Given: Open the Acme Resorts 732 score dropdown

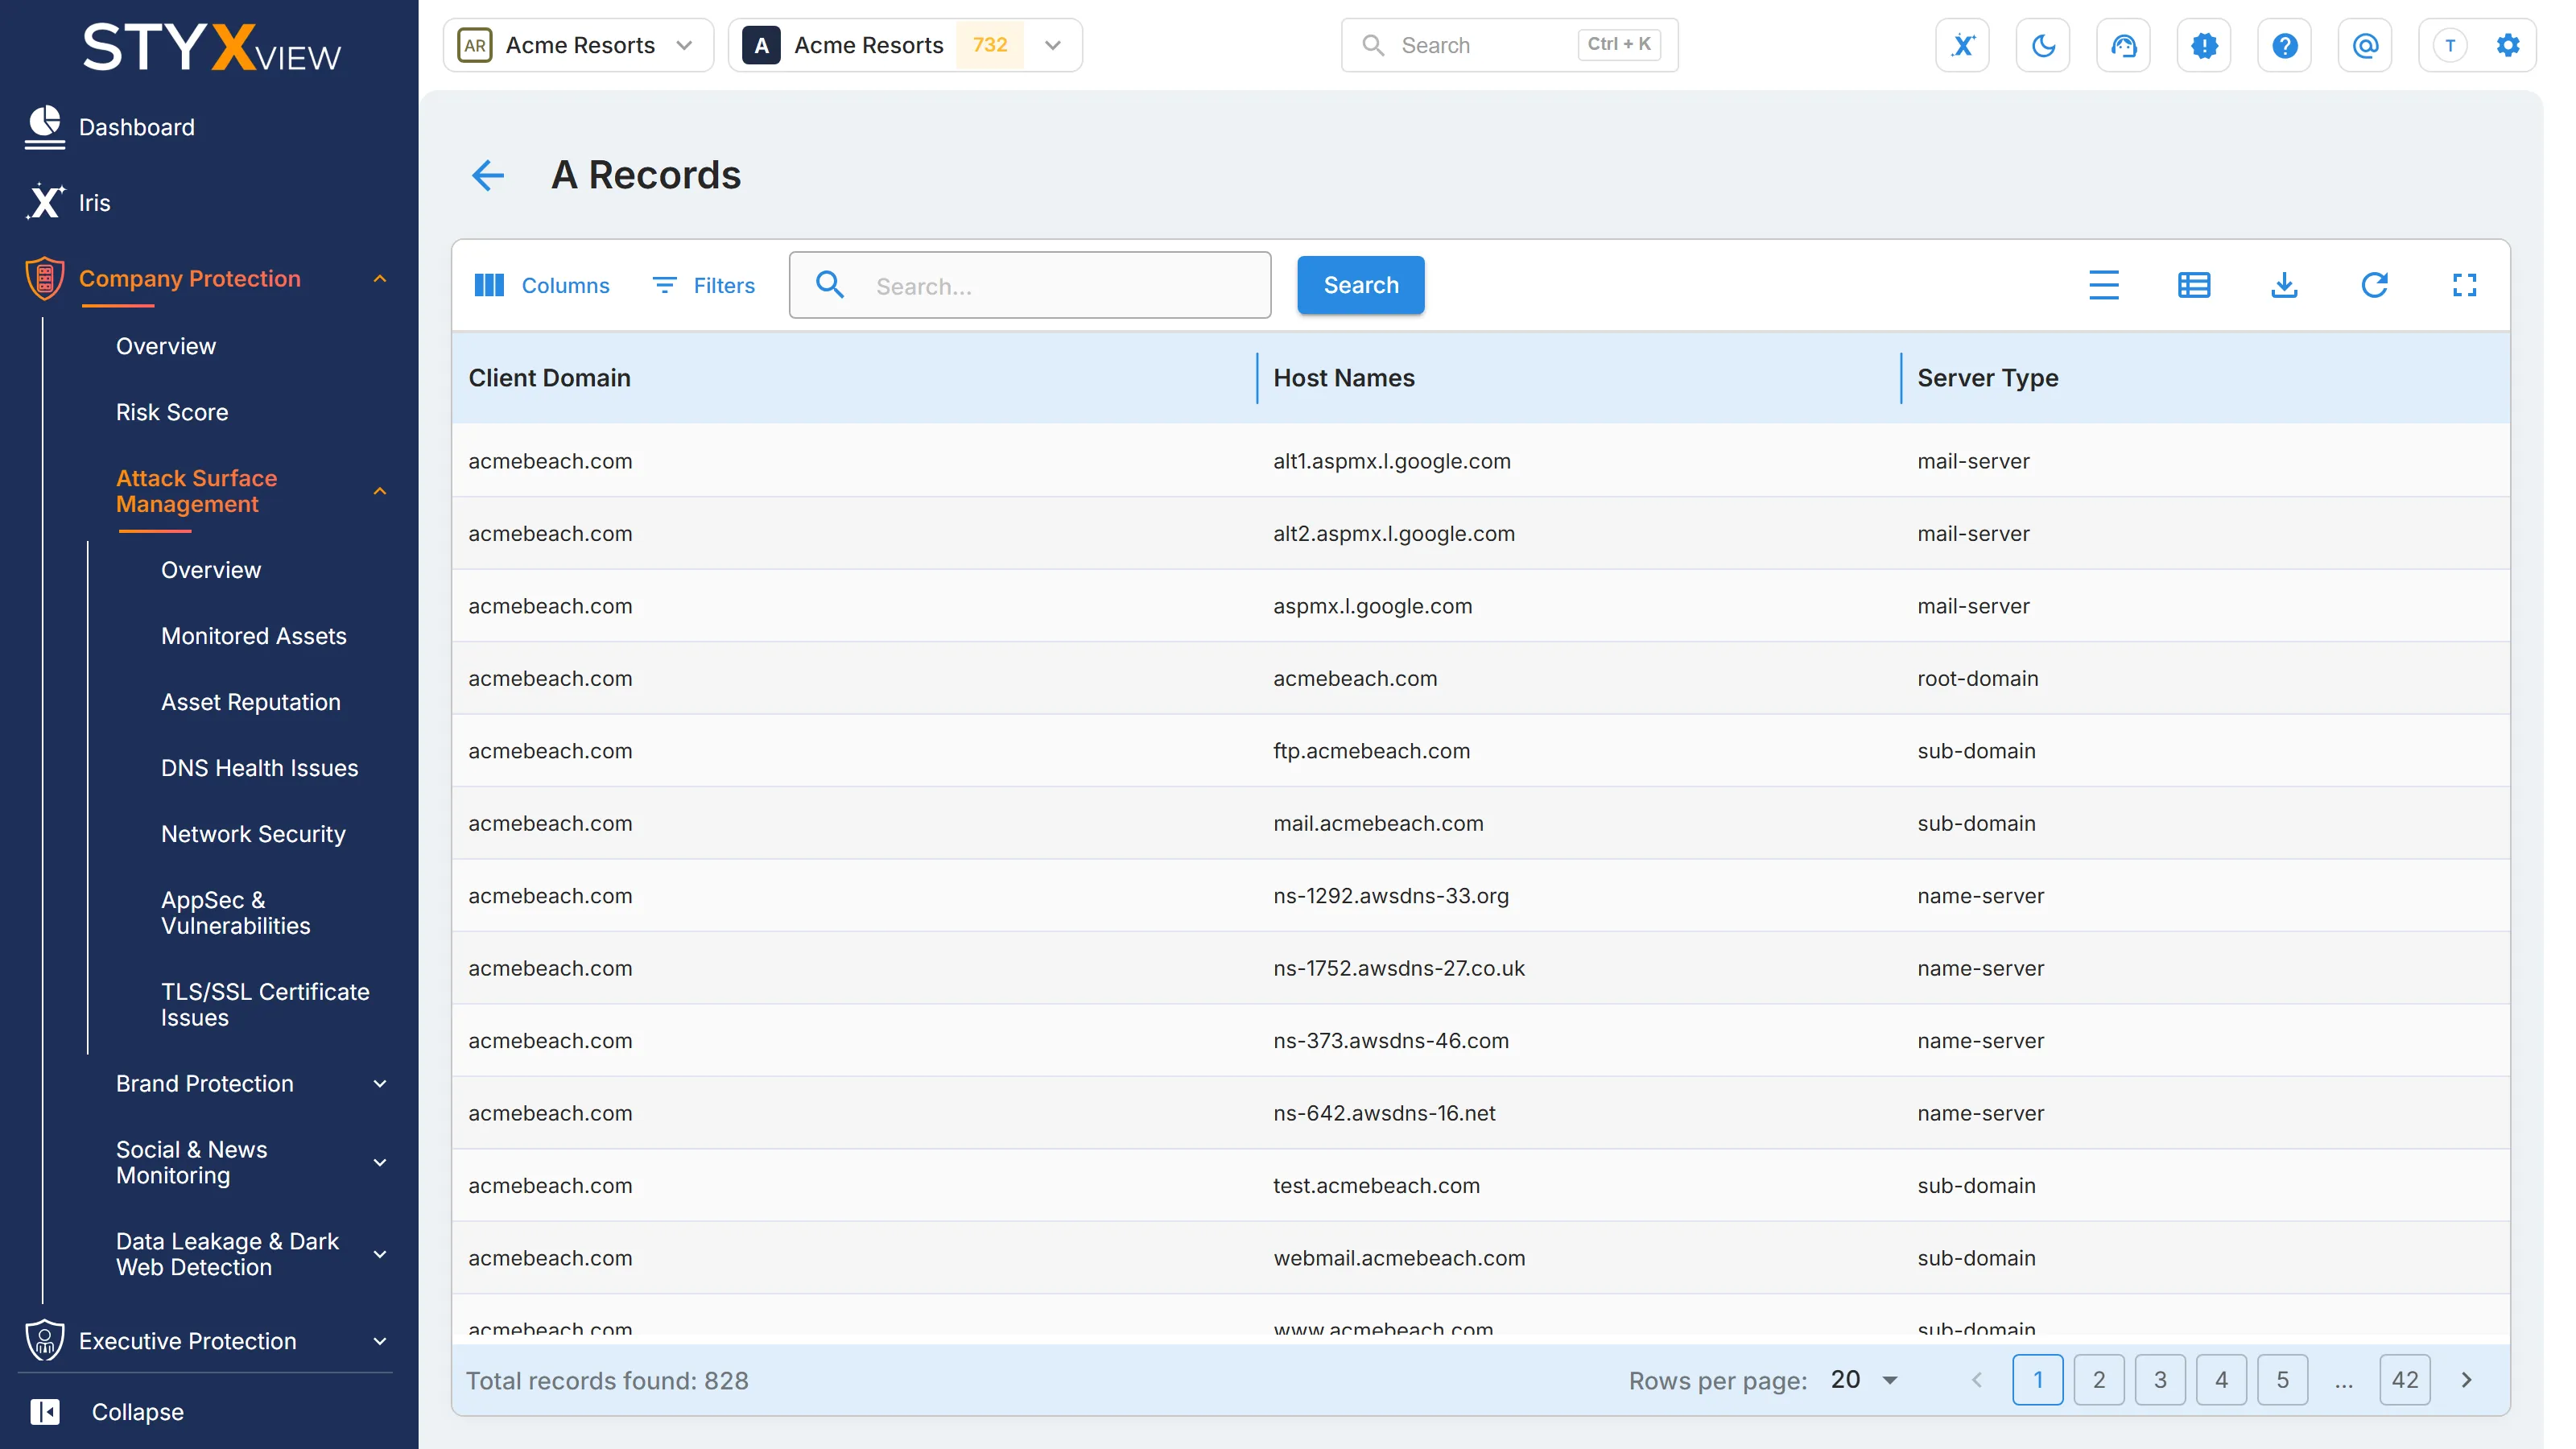Looking at the screenshot, I should pos(905,45).
